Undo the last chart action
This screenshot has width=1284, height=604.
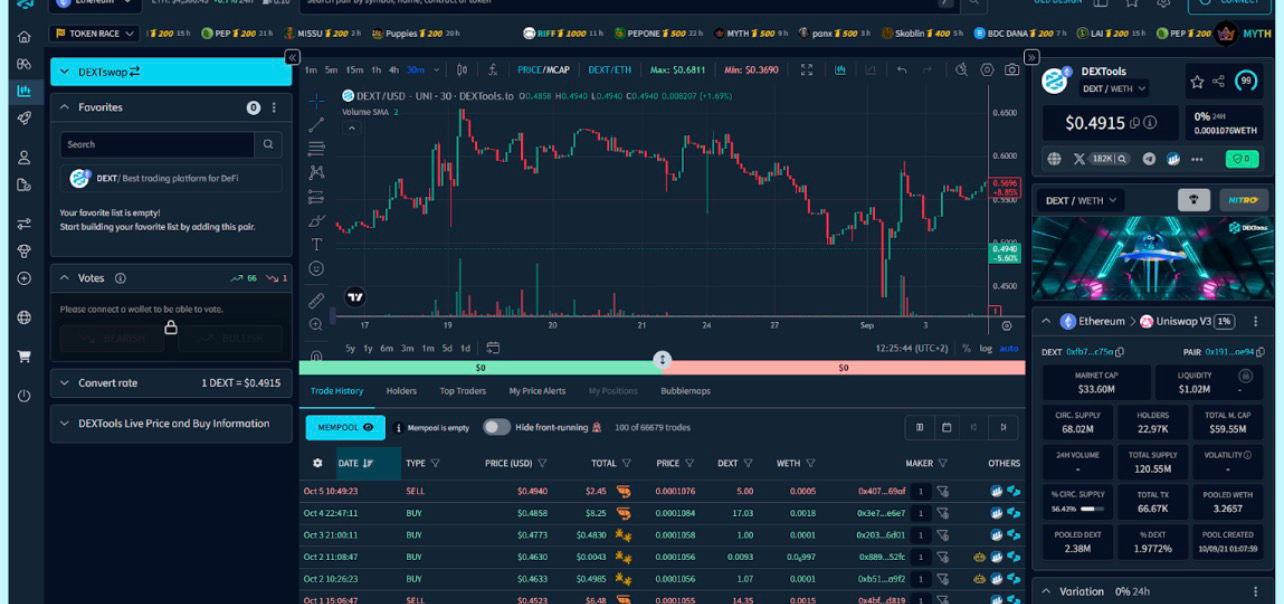[902, 70]
